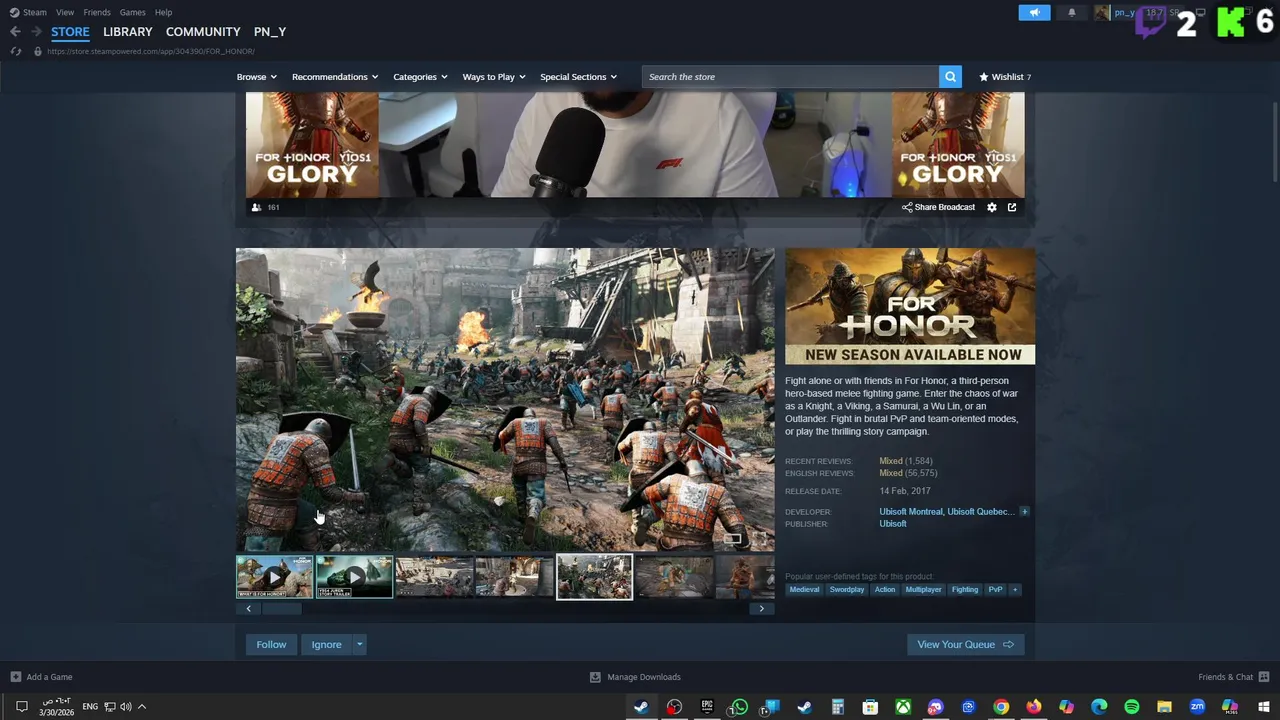The width and height of the screenshot is (1280, 720).
Task: Open the PN_Y profile tab
Action: click(x=270, y=31)
